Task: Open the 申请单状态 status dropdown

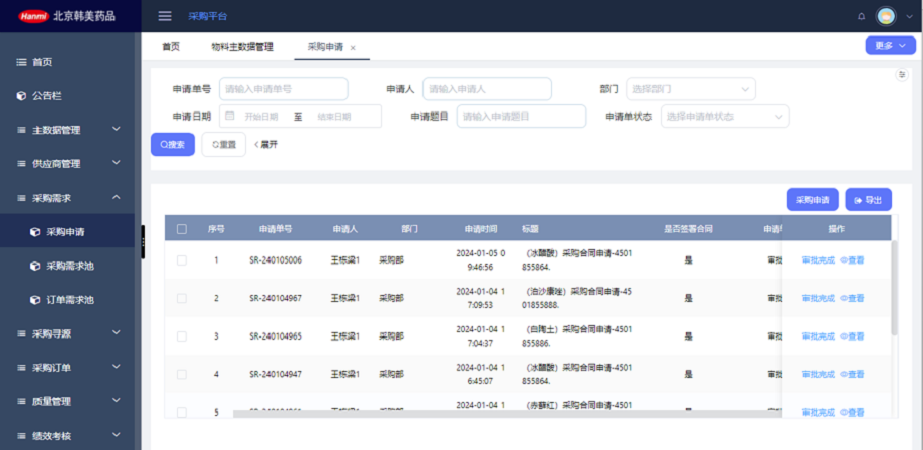Action: click(x=724, y=117)
